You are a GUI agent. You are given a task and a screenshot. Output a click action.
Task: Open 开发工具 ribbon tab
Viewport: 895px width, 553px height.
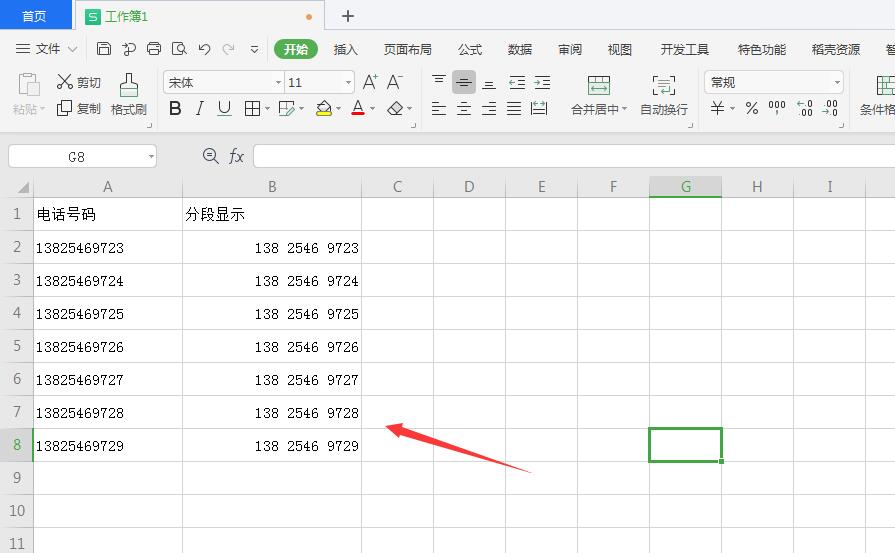[684, 50]
